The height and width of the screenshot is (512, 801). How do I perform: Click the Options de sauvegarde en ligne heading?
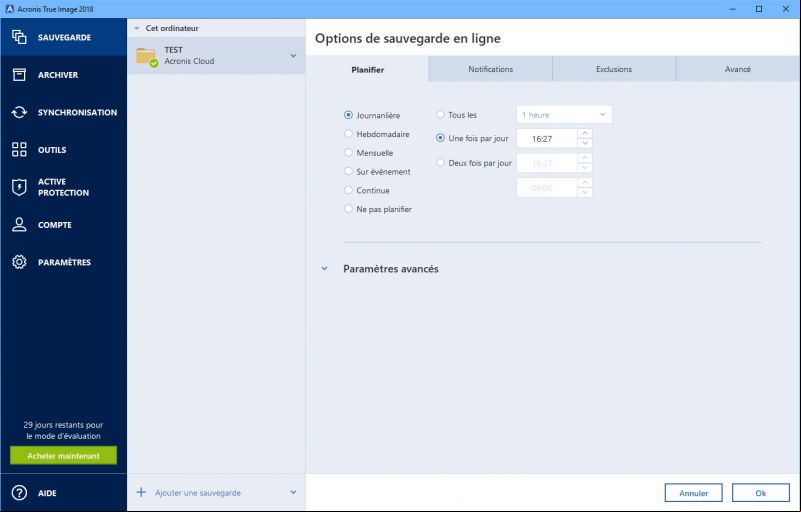[x=407, y=38]
